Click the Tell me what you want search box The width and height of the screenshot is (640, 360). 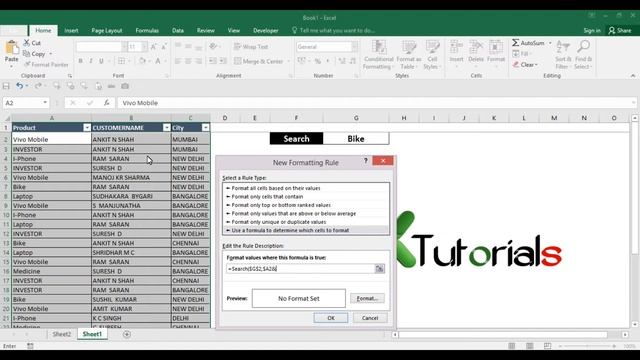(333, 30)
